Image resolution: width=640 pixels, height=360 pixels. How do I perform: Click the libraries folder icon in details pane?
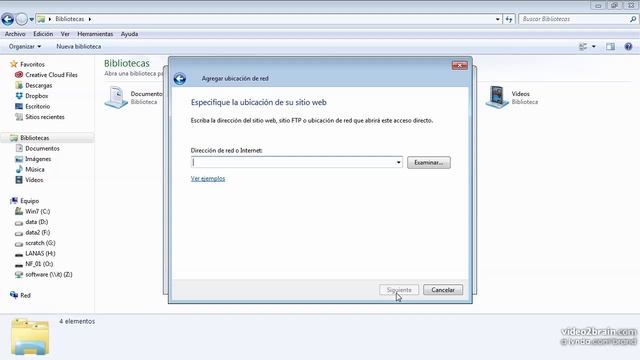click(30, 337)
